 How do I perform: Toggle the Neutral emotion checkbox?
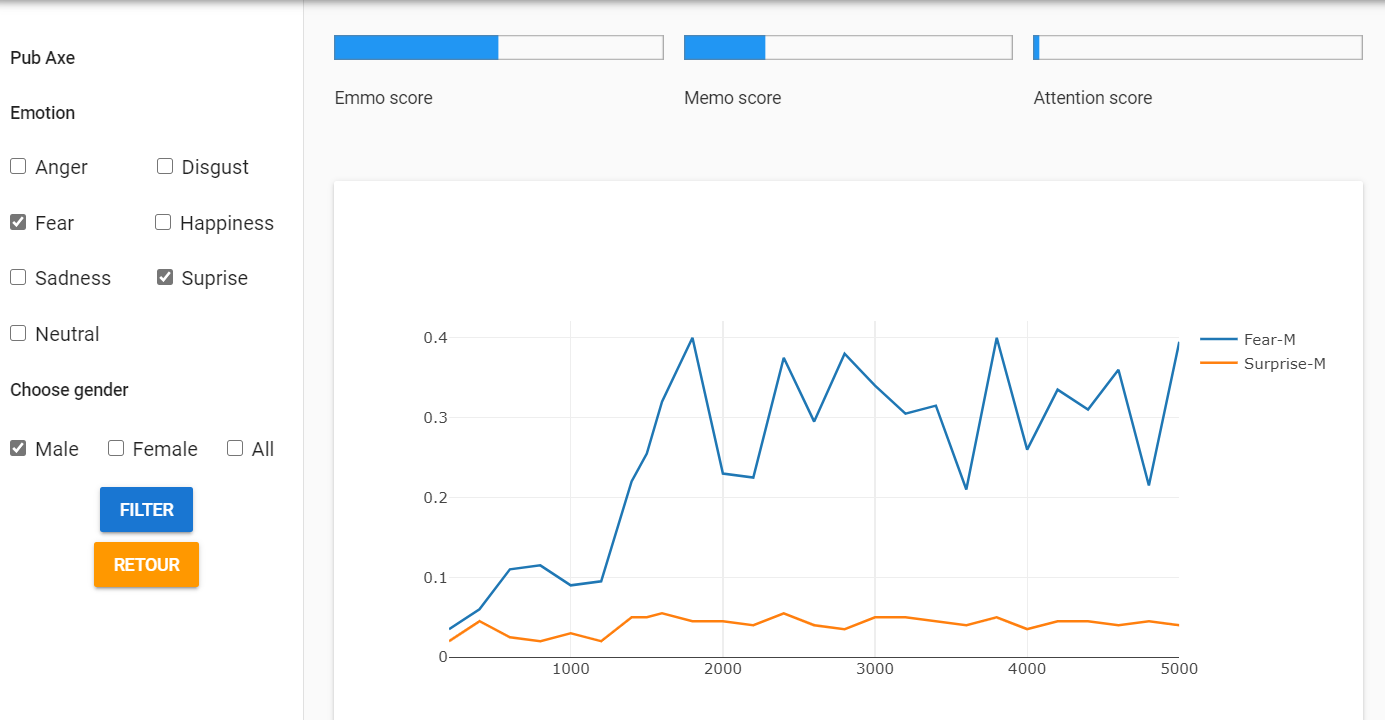[x=18, y=334]
